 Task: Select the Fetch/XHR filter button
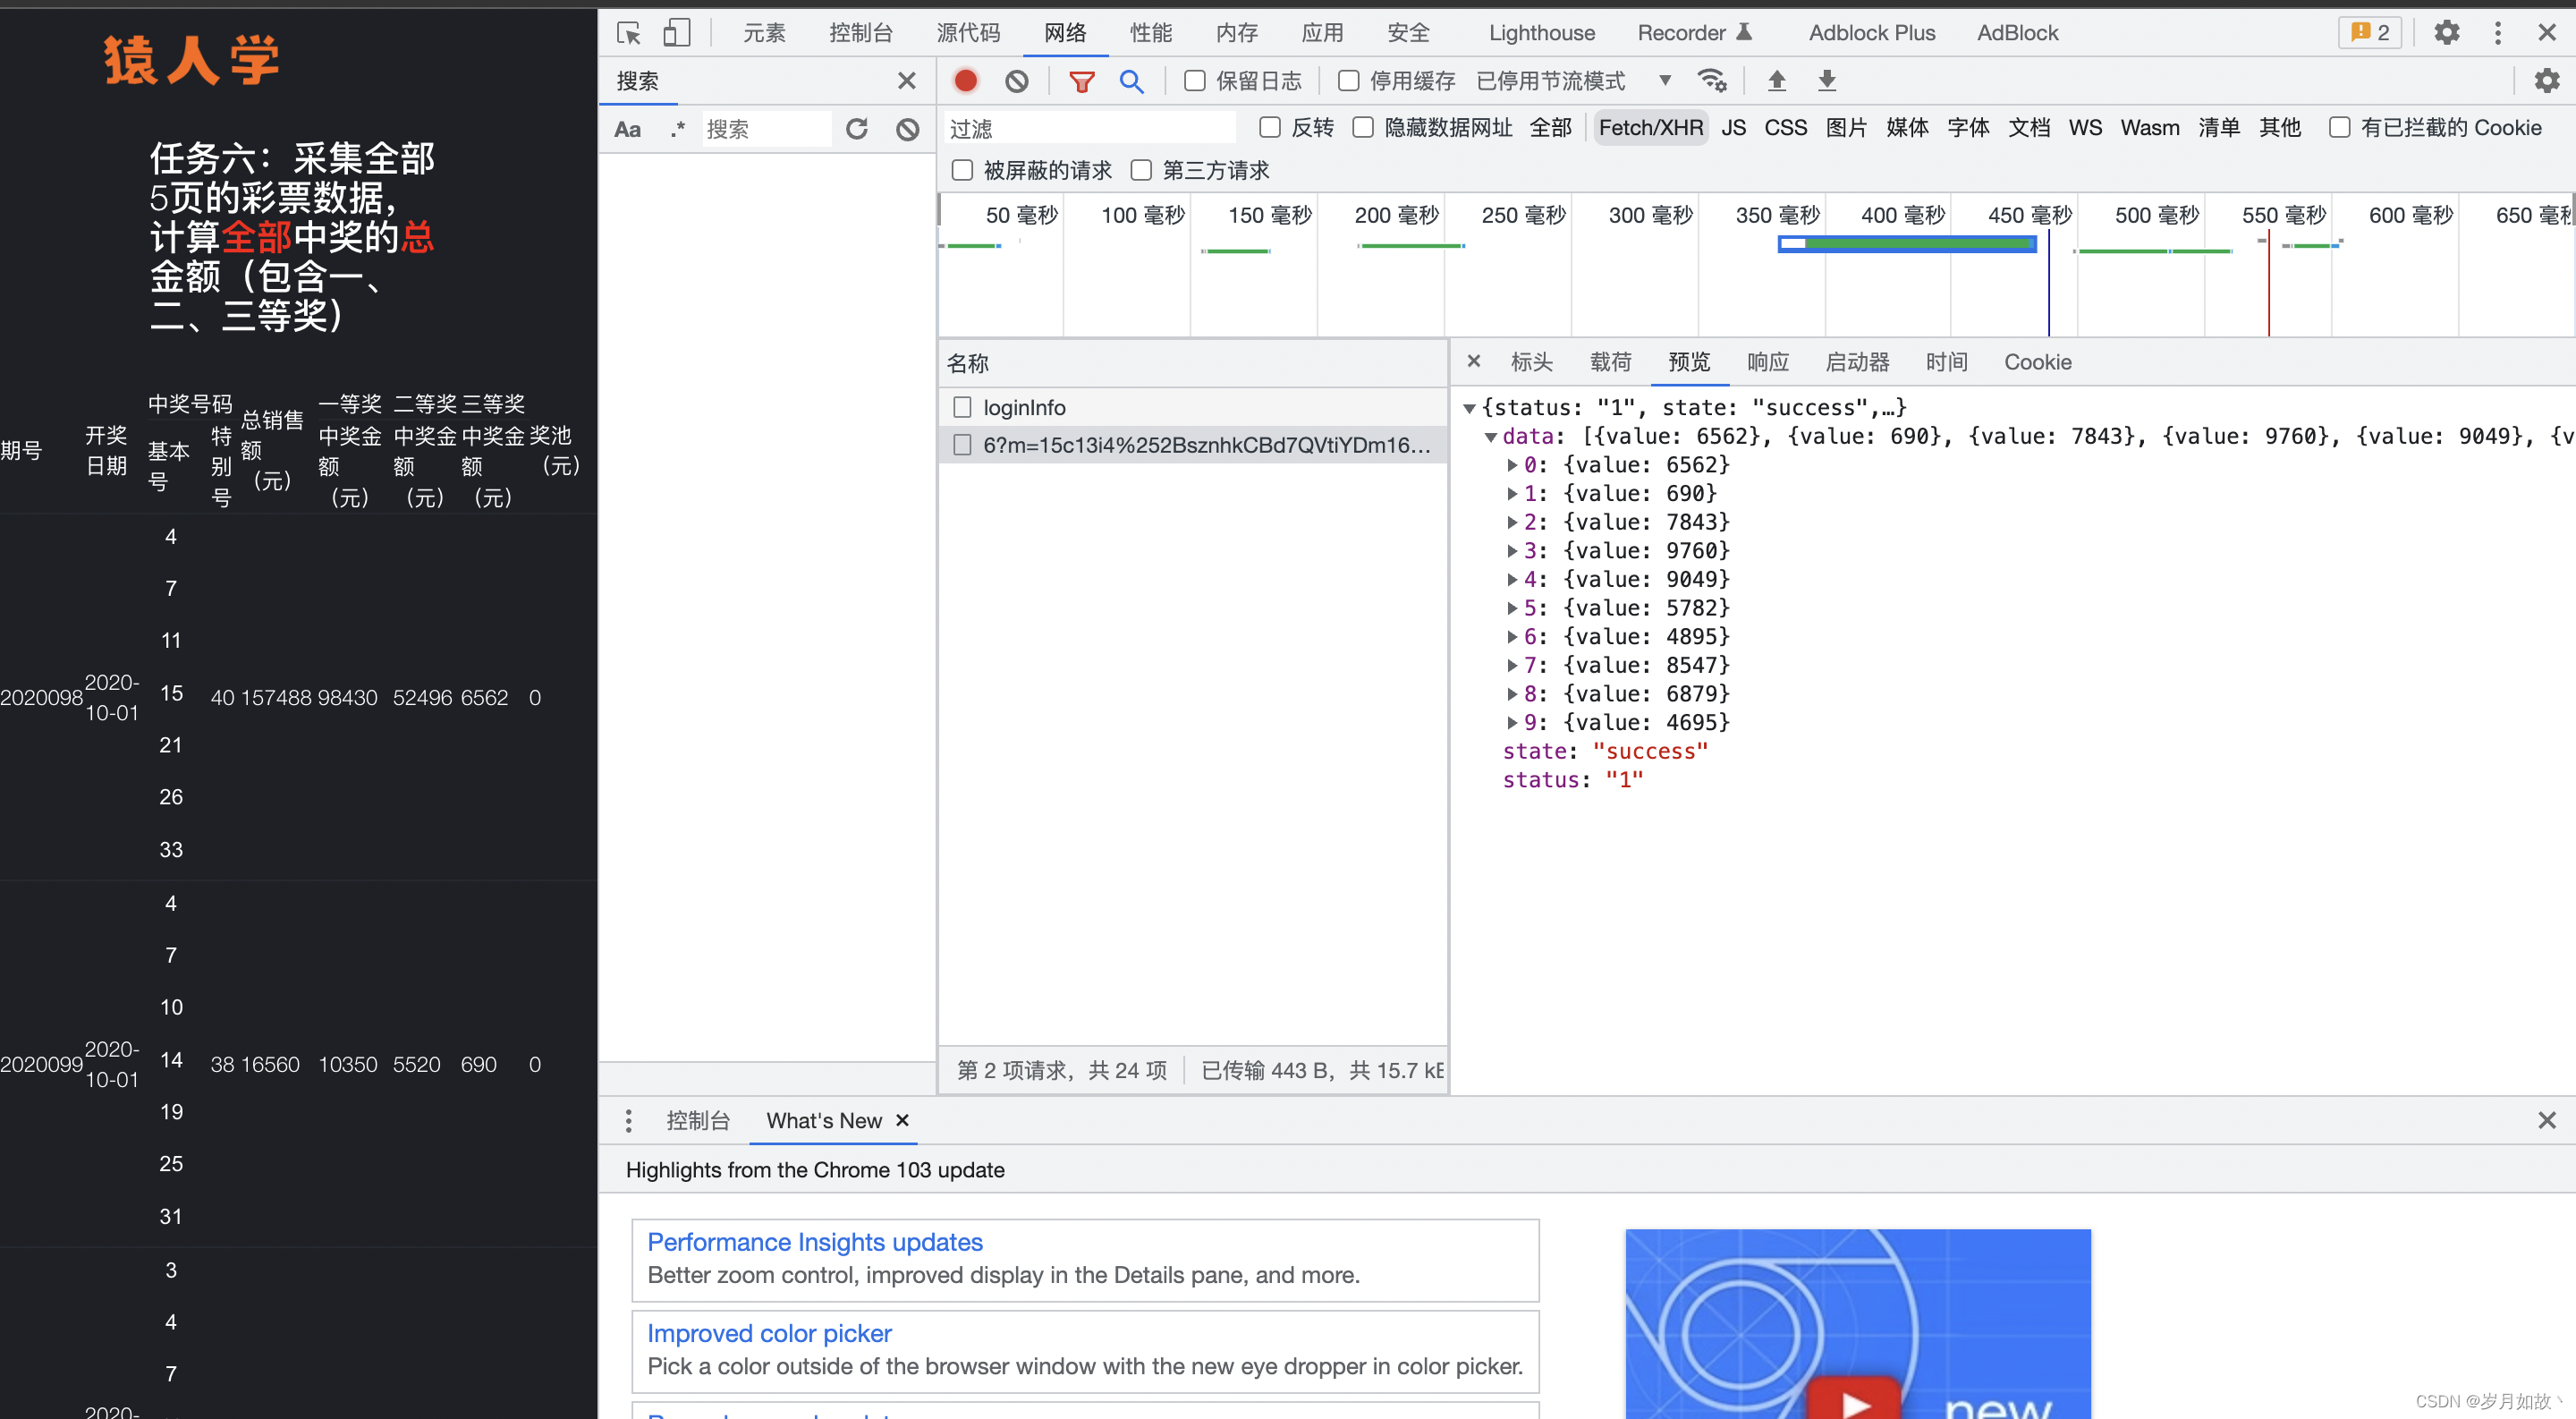(1650, 128)
